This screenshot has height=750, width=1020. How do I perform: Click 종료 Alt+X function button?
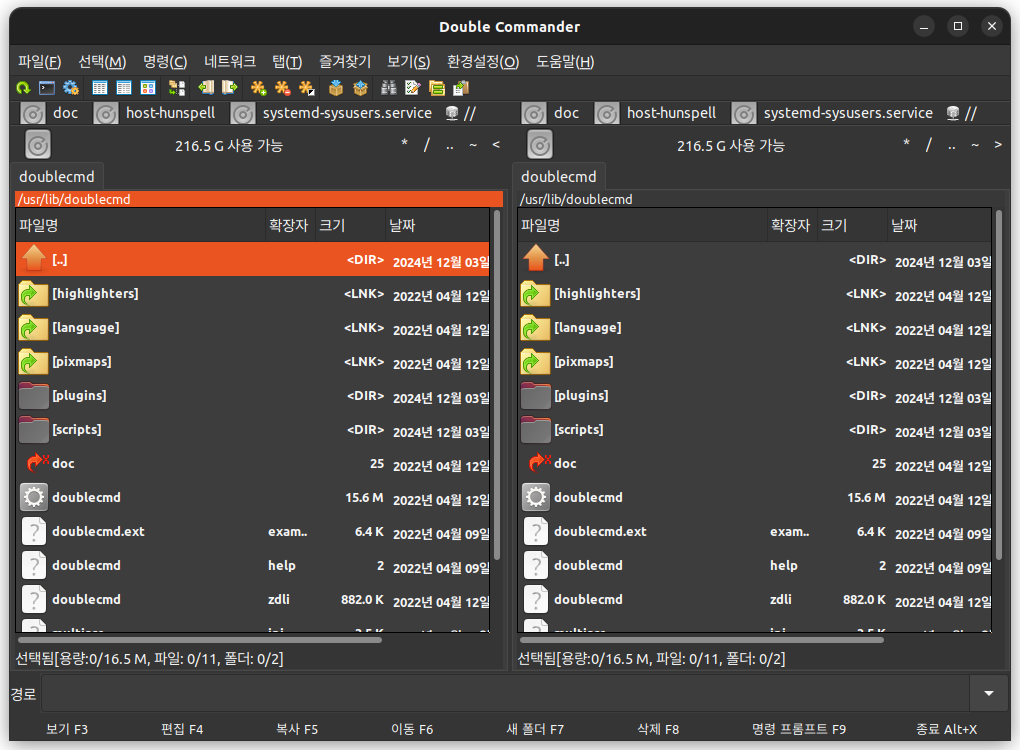pyautogui.click(x=946, y=729)
